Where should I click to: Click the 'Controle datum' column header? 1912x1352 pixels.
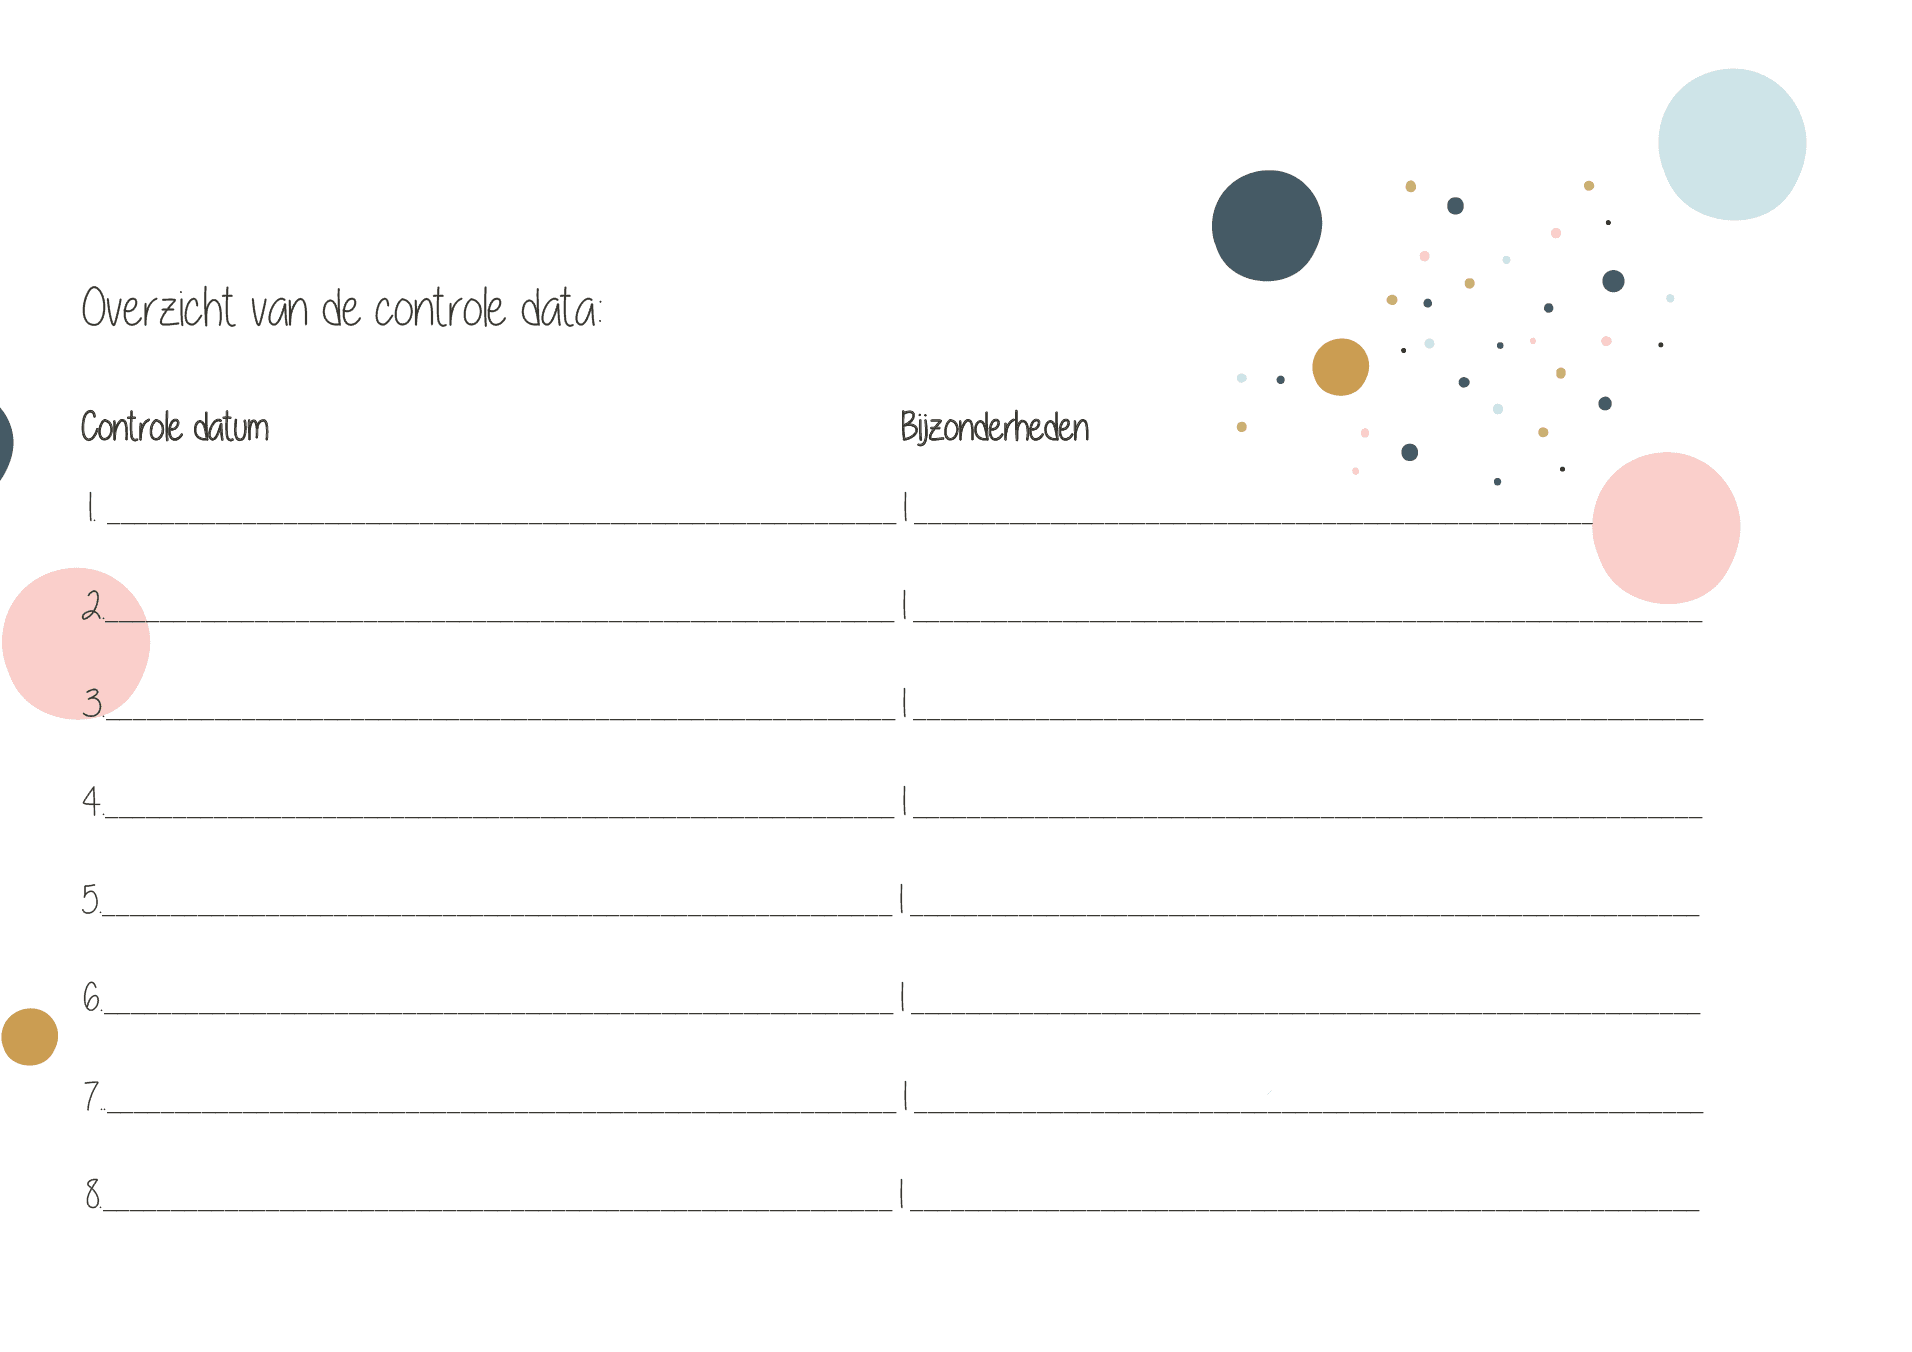(175, 427)
